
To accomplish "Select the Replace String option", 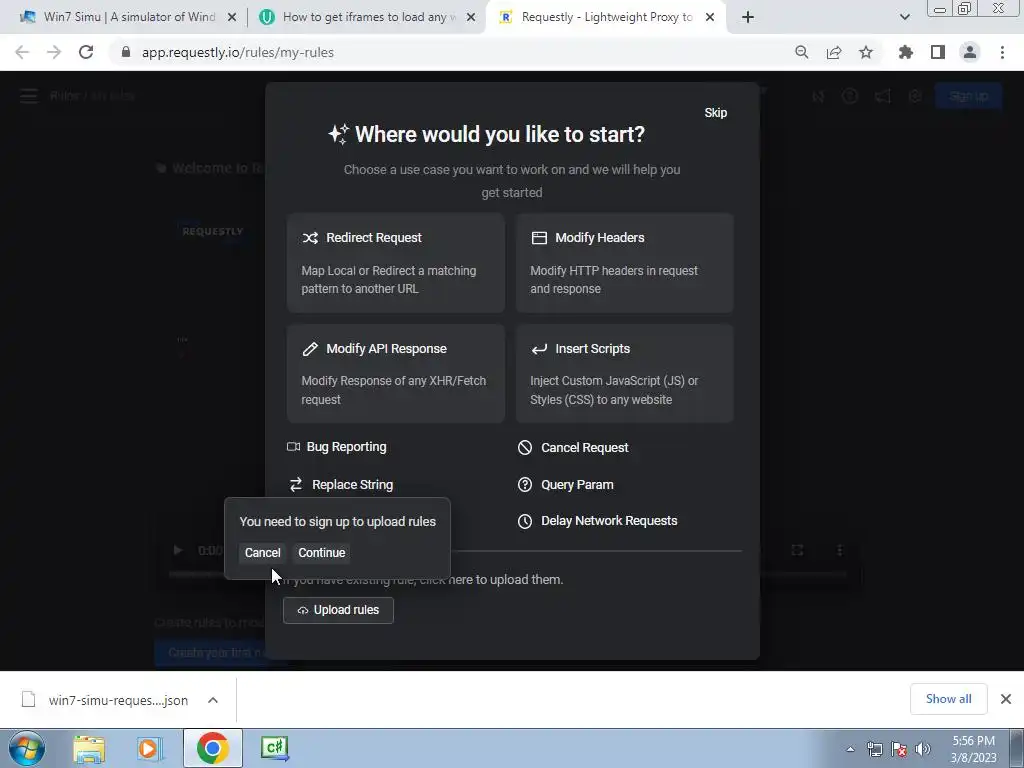I will (x=341, y=485).
